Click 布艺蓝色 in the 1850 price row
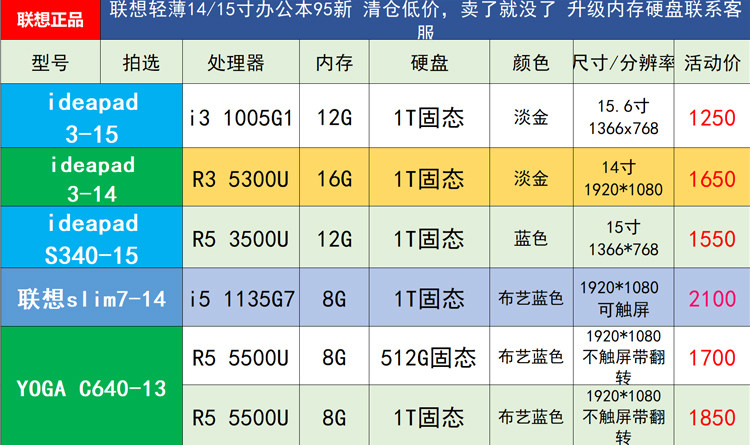 coord(531,415)
